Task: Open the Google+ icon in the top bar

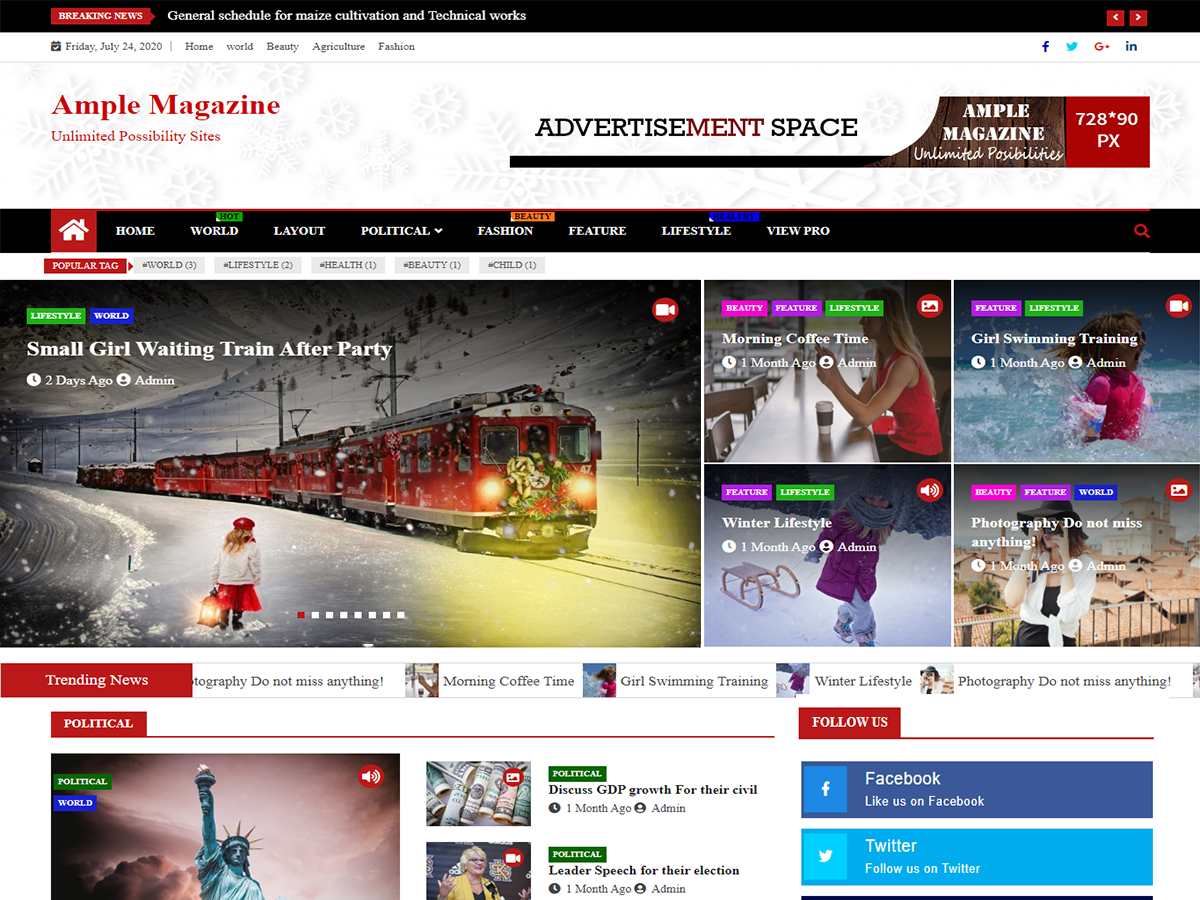Action: (x=1101, y=46)
